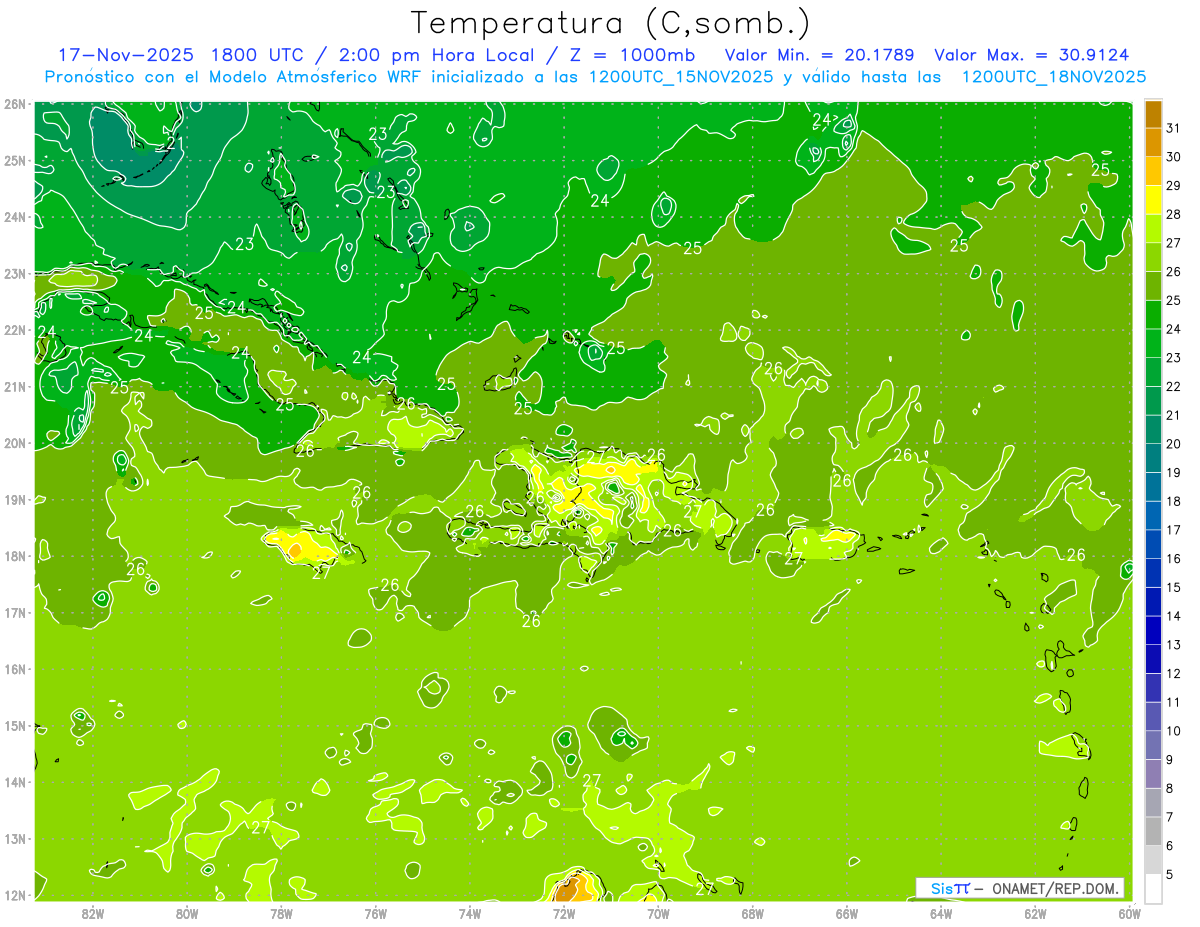The width and height of the screenshot is (1200, 927).
Task: Click the green legend swatch between 24 and 25
Action: tap(1153, 314)
